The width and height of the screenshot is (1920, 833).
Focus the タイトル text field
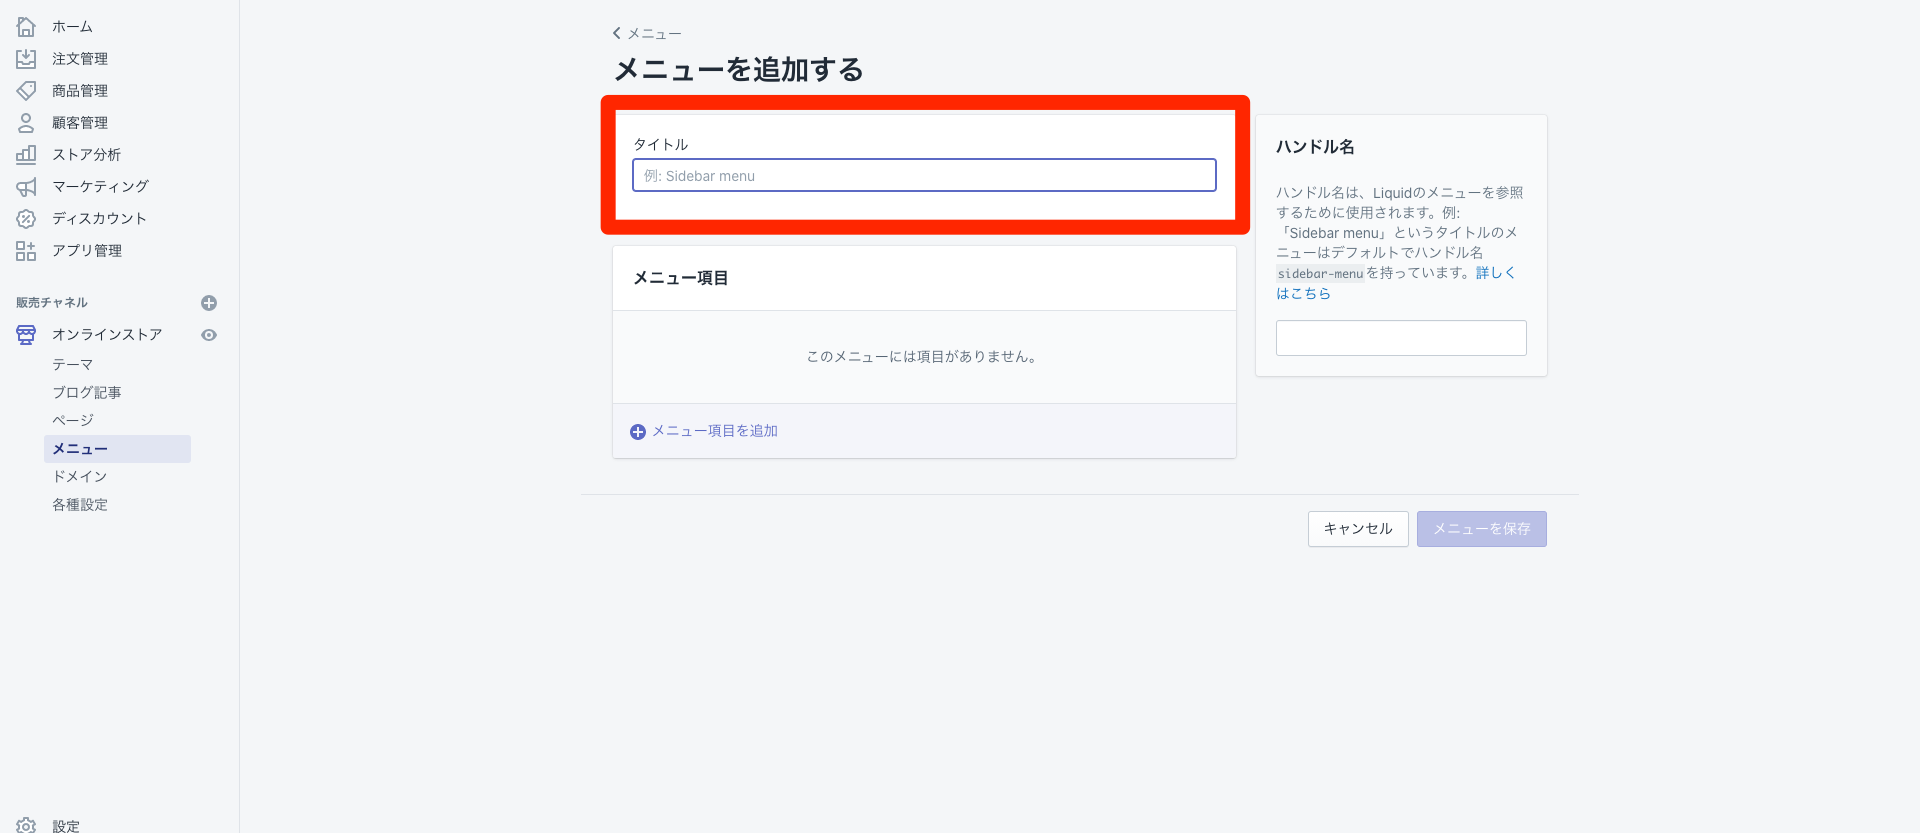(924, 176)
